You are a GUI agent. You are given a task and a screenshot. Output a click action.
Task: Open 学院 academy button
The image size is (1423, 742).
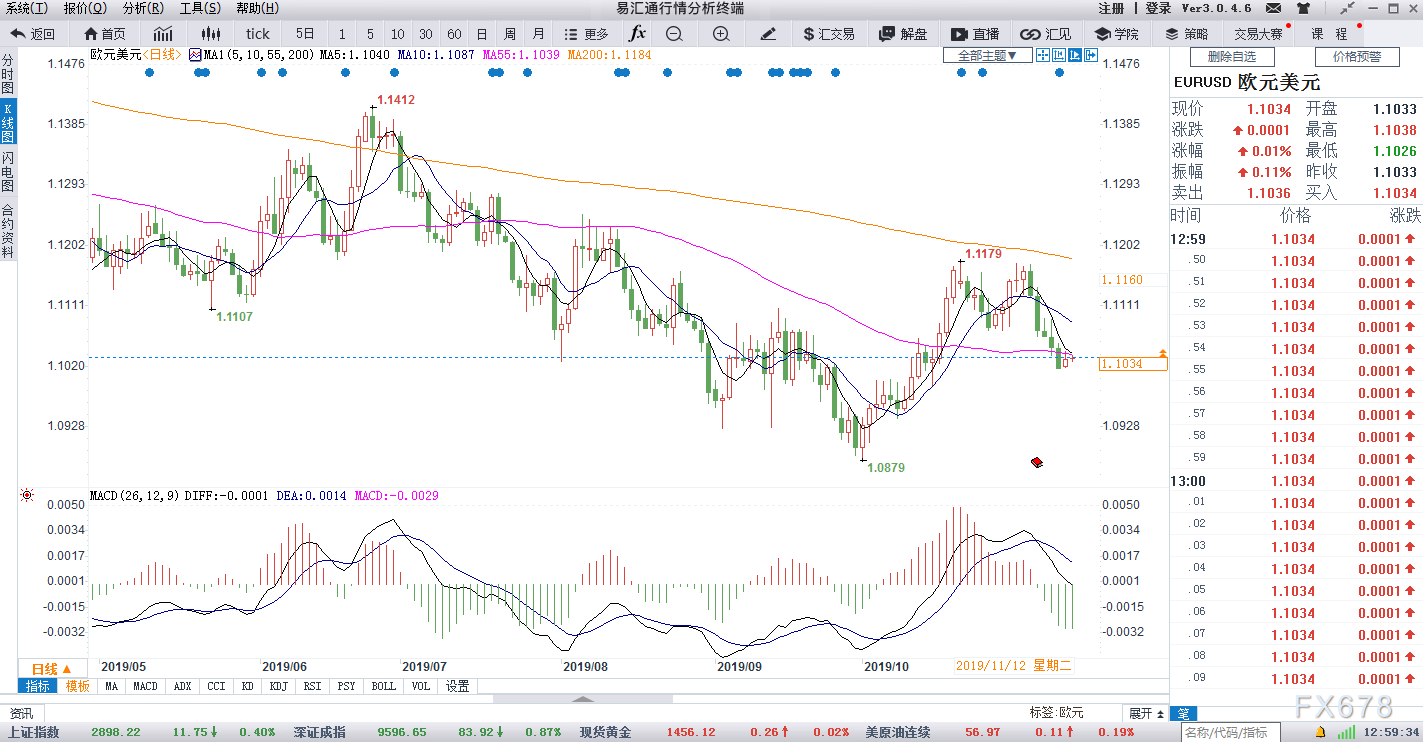tap(1117, 33)
